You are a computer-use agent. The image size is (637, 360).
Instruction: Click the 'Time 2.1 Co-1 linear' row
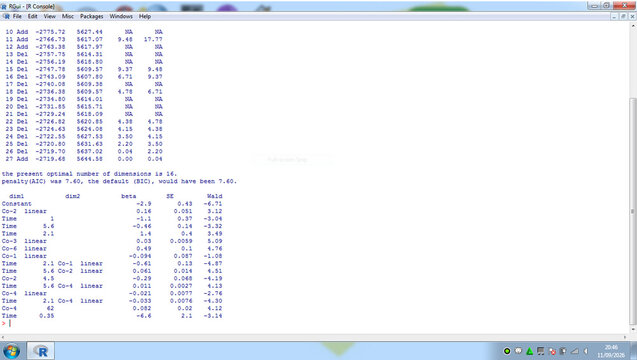pyautogui.click(x=112, y=263)
